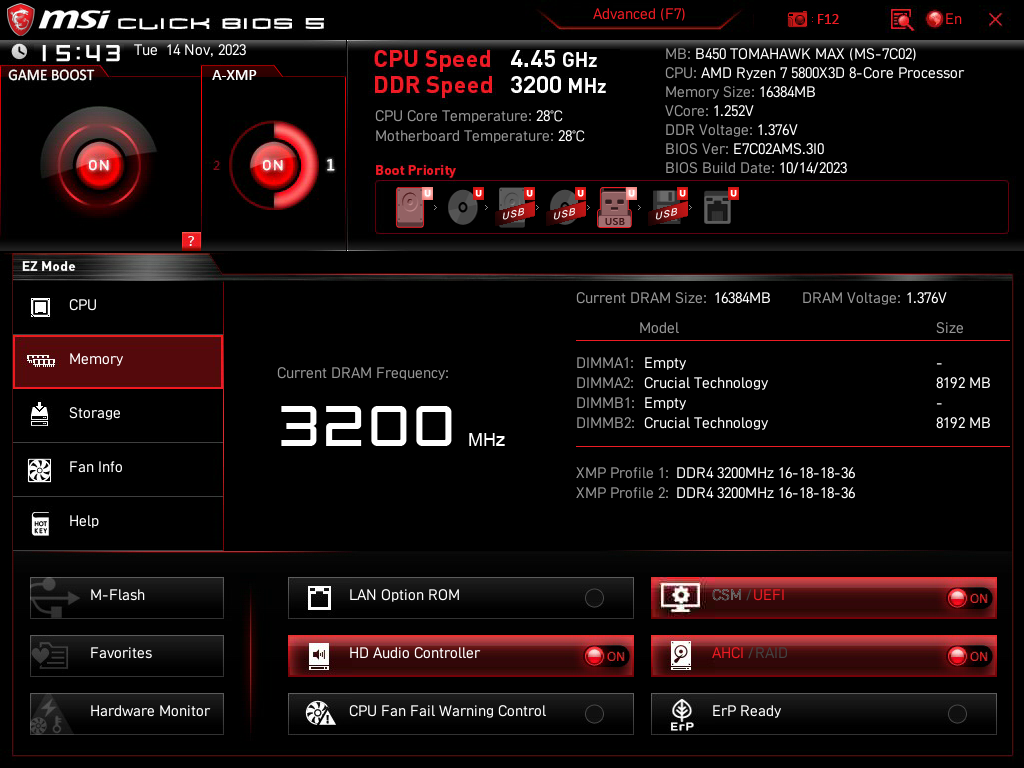Click the ErP leaf icon
1024x768 pixels.
click(682, 715)
